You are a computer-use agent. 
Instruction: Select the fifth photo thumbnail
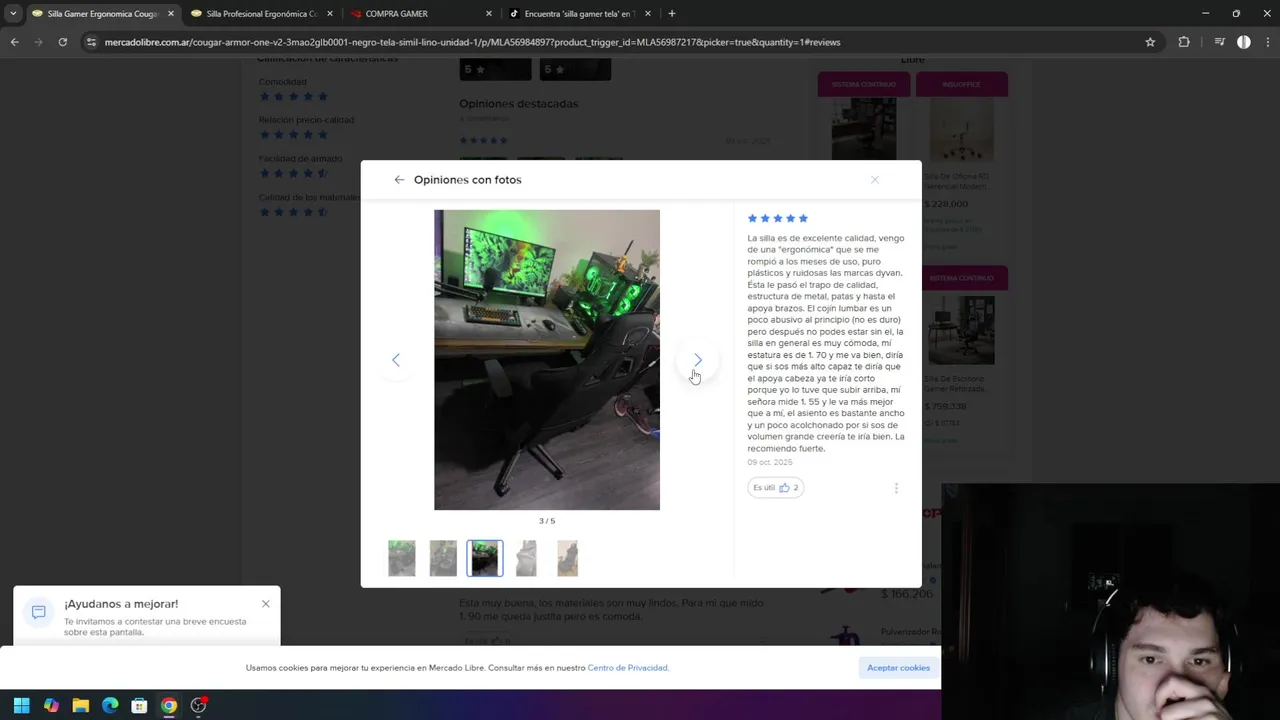[567, 558]
